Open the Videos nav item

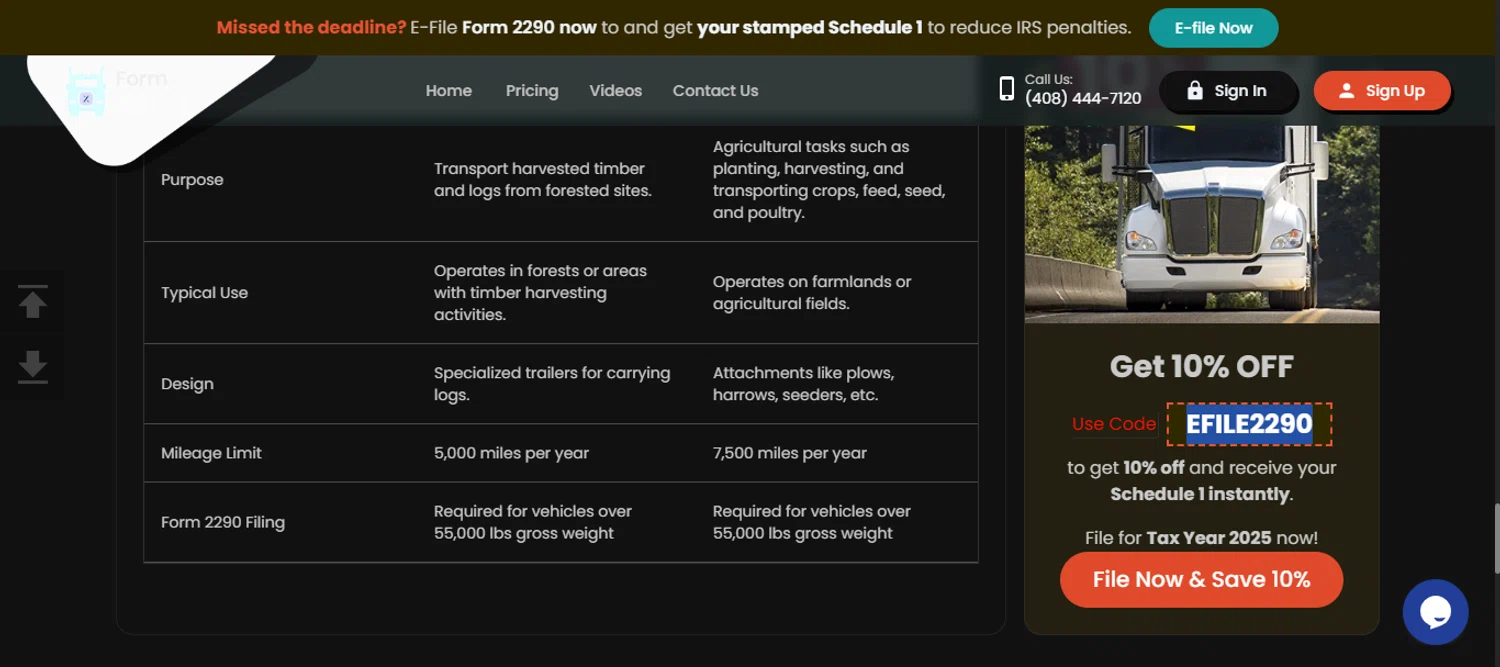pos(615,91)
